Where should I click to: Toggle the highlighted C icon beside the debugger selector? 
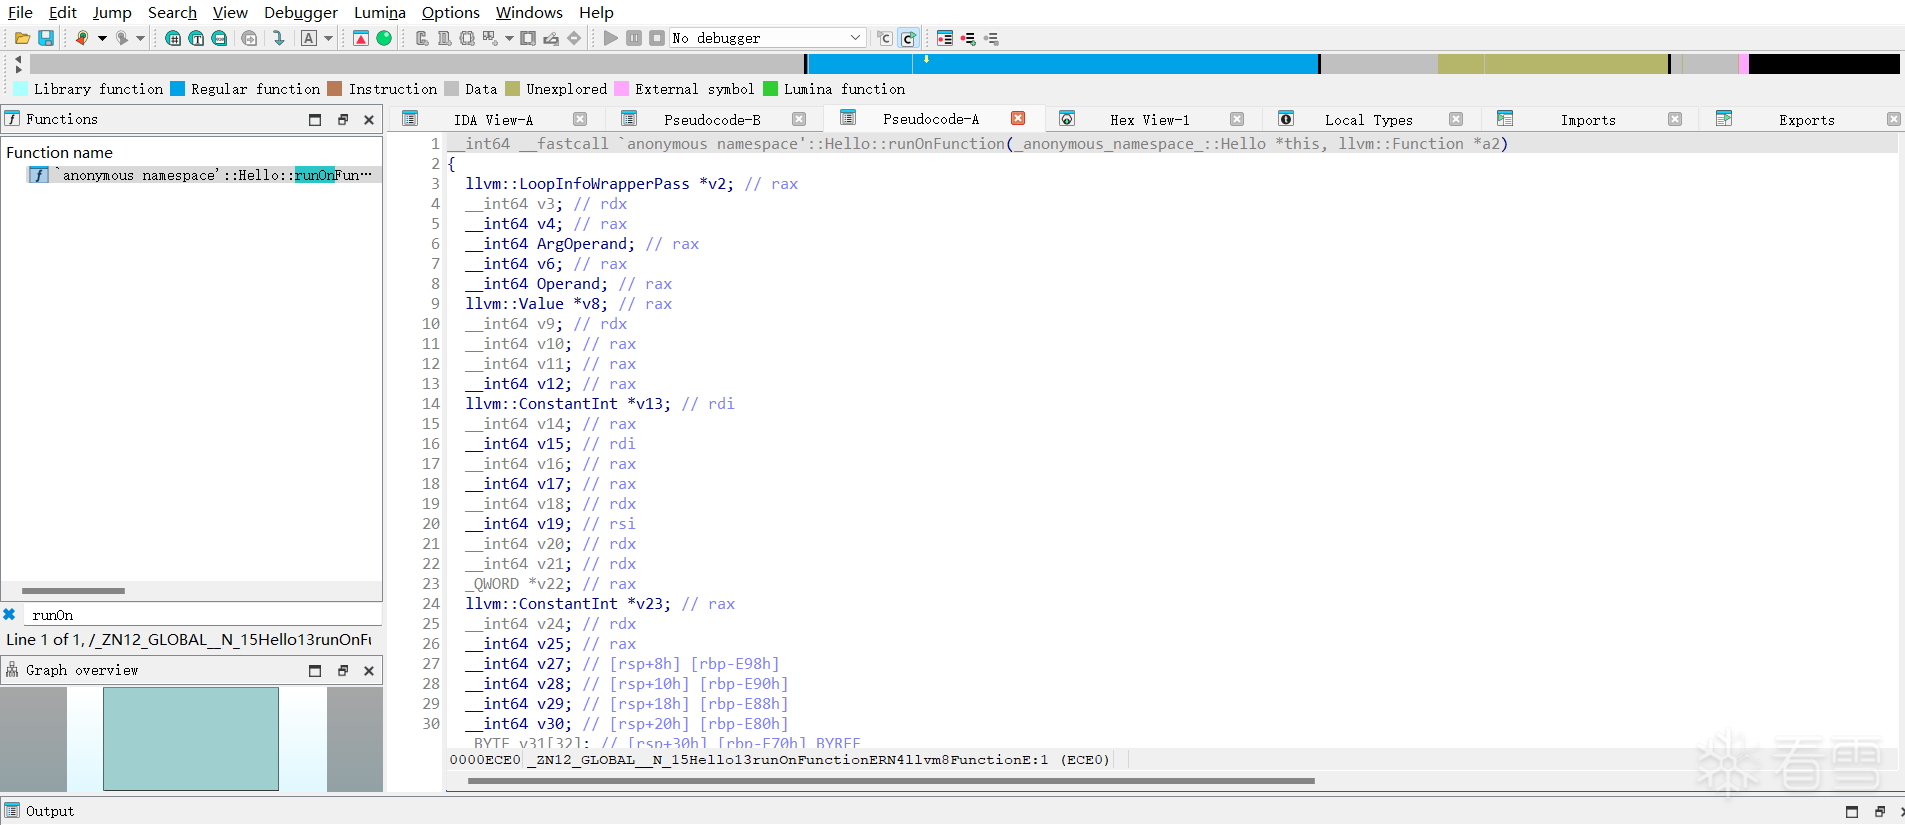(908, 38)
